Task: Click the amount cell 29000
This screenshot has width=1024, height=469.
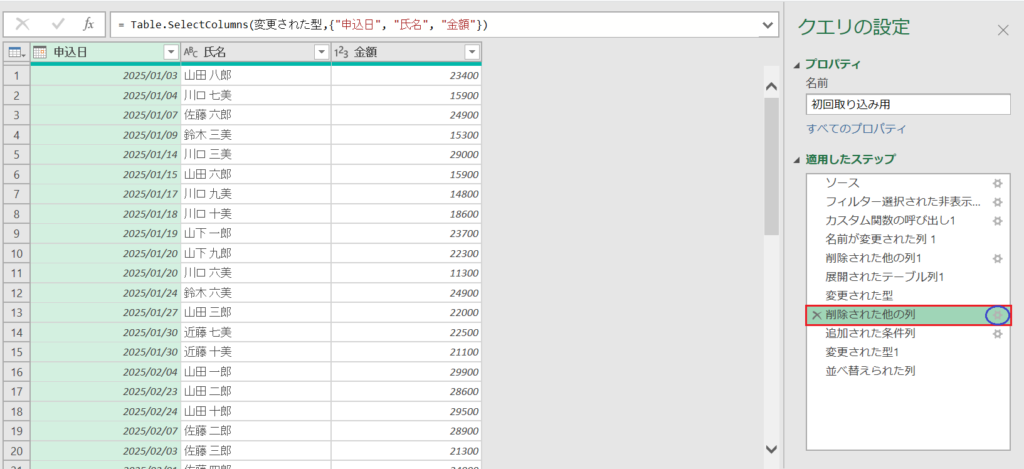Action: [406, 155]
